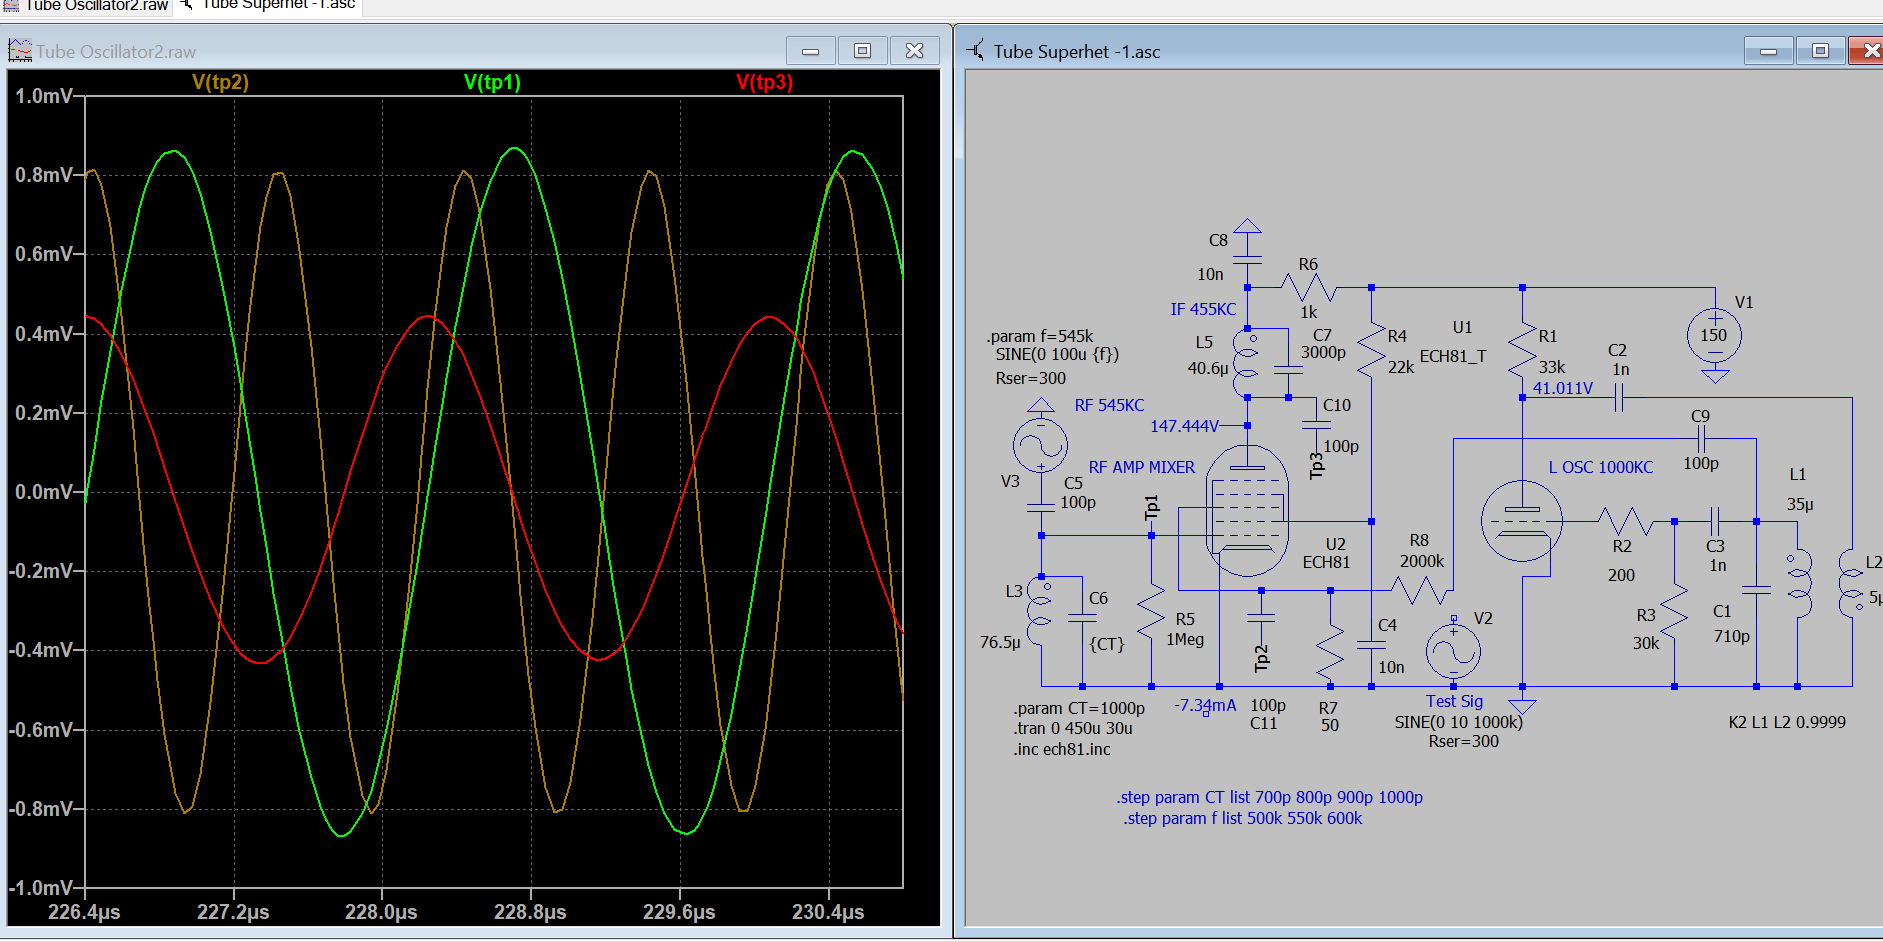Click the SINE(0 10 1000k) source value
1883x942 pixels.
(x=1459, y=722)
